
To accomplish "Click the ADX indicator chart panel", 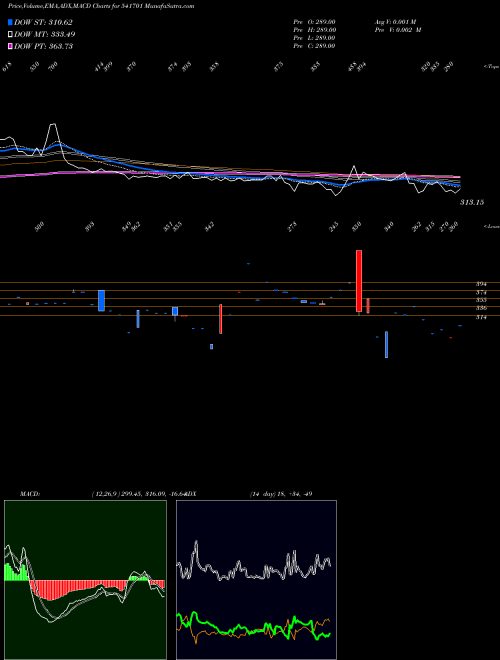I will 256,580.
